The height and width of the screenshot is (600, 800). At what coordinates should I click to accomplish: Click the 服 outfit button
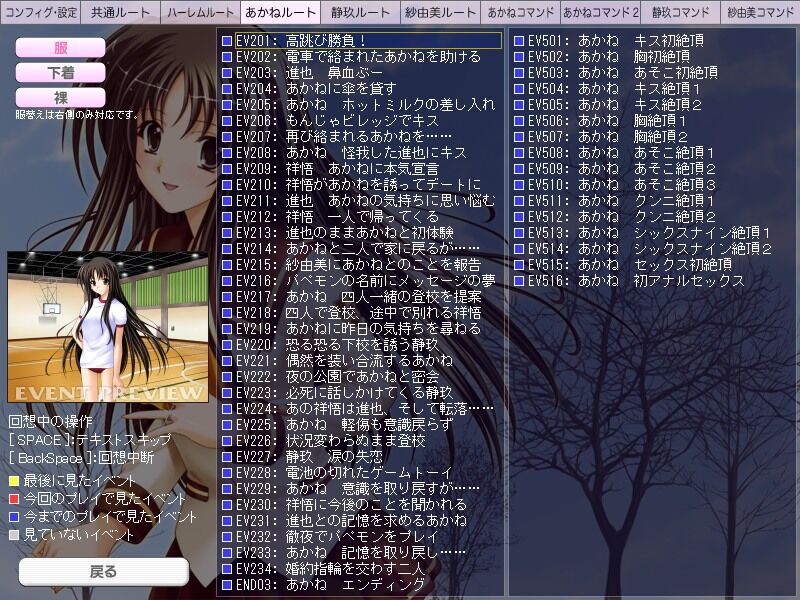(x=61, y=47)
